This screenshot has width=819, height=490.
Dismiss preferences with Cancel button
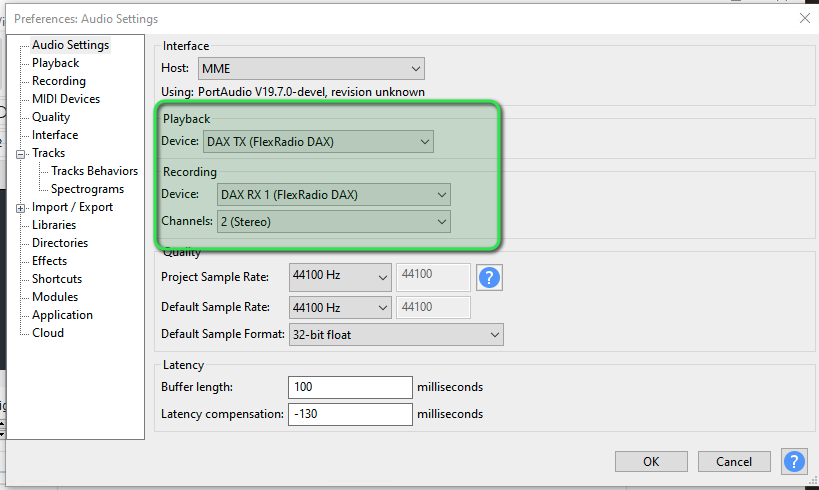734,462
